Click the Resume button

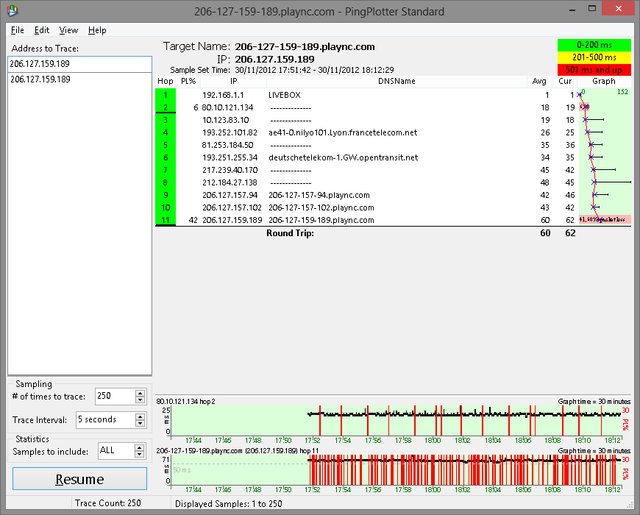click(x=78, y=479)
